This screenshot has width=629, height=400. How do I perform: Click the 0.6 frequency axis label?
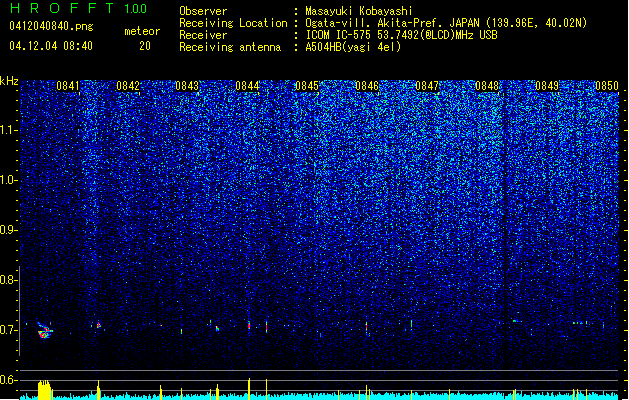tap(8, 380)
